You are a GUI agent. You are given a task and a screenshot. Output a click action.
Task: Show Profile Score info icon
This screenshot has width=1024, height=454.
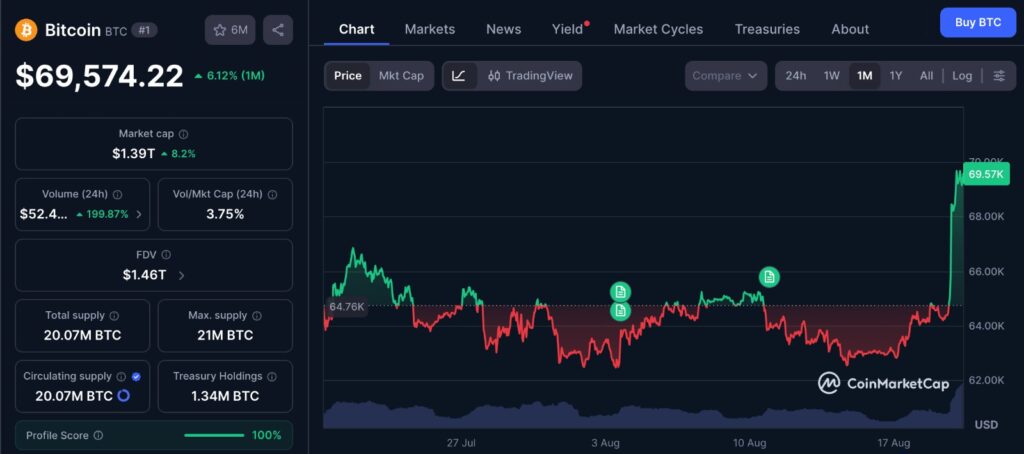(98, 435)
